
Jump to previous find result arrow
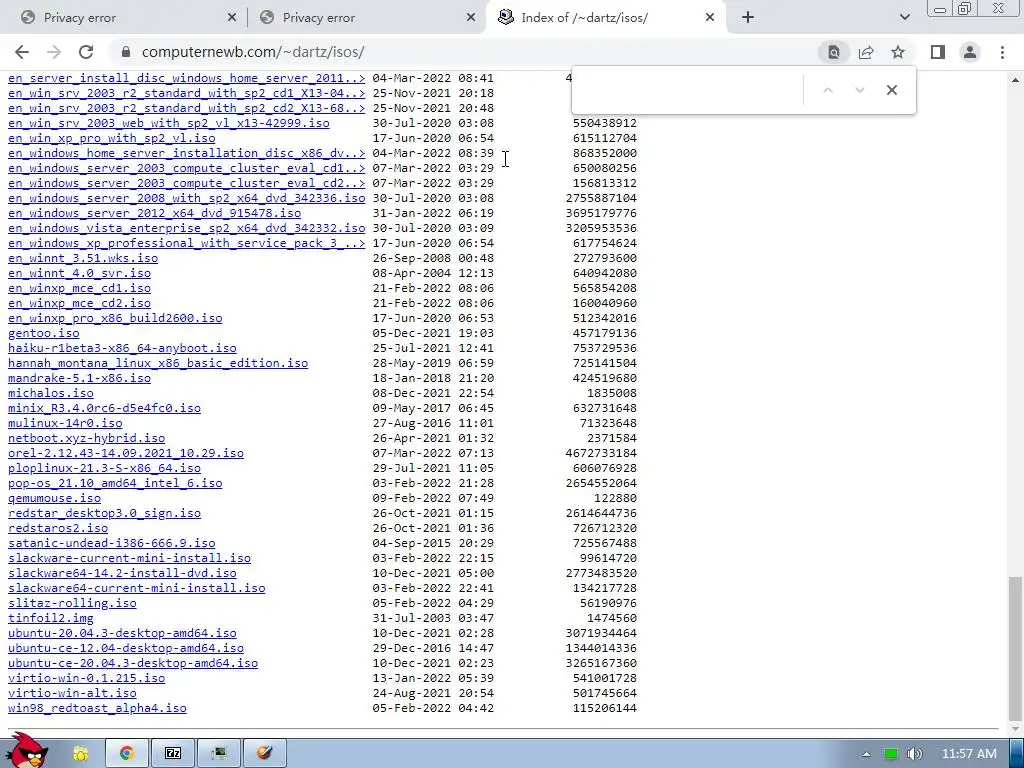pyautogui.click(x=827, y=90)
